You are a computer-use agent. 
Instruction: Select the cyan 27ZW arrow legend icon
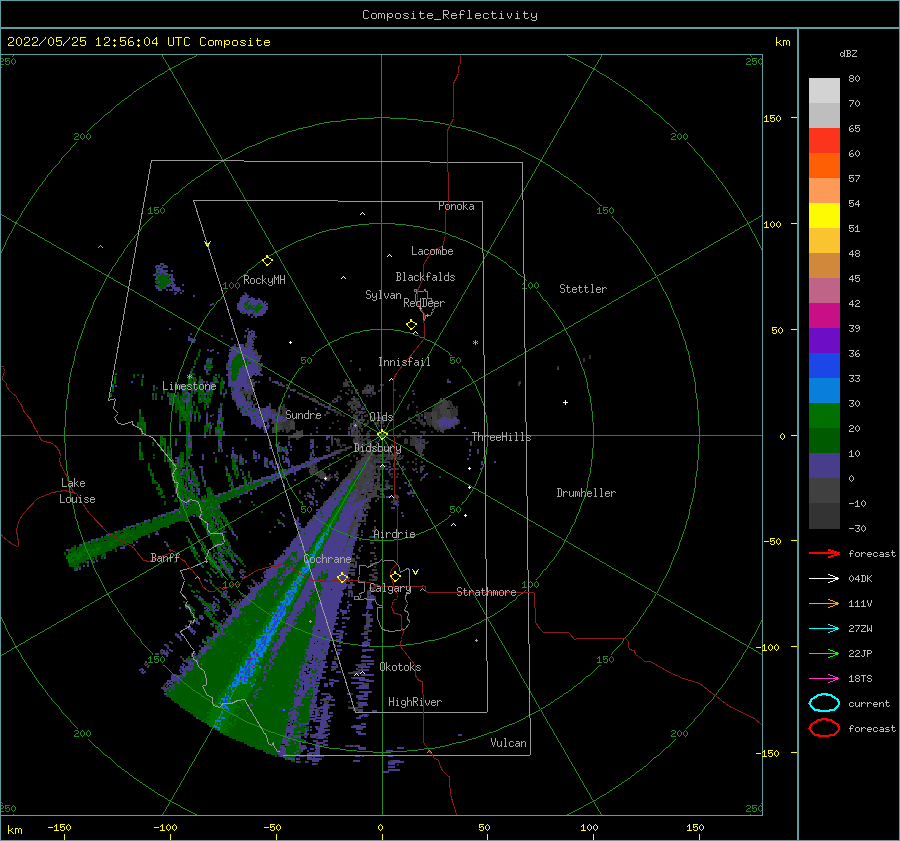[824, 629]
